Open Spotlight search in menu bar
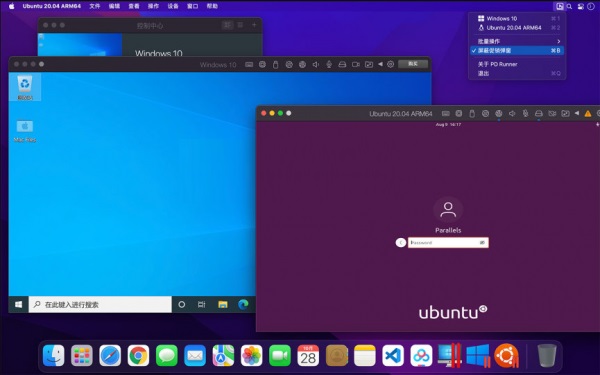Screen dimensions: 600x375 point(569,6)
